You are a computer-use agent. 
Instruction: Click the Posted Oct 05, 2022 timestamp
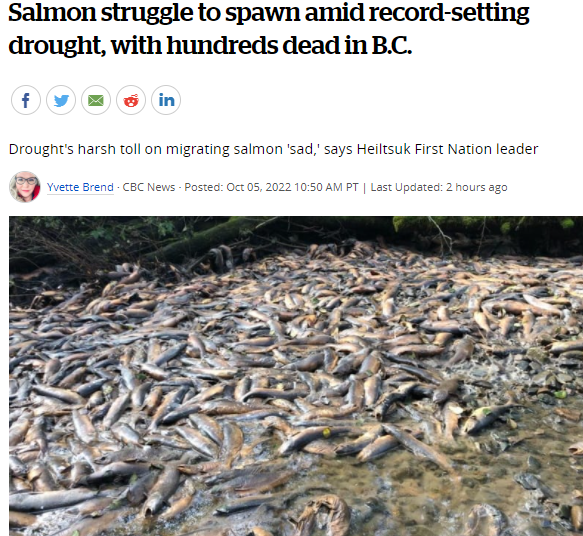271,187
